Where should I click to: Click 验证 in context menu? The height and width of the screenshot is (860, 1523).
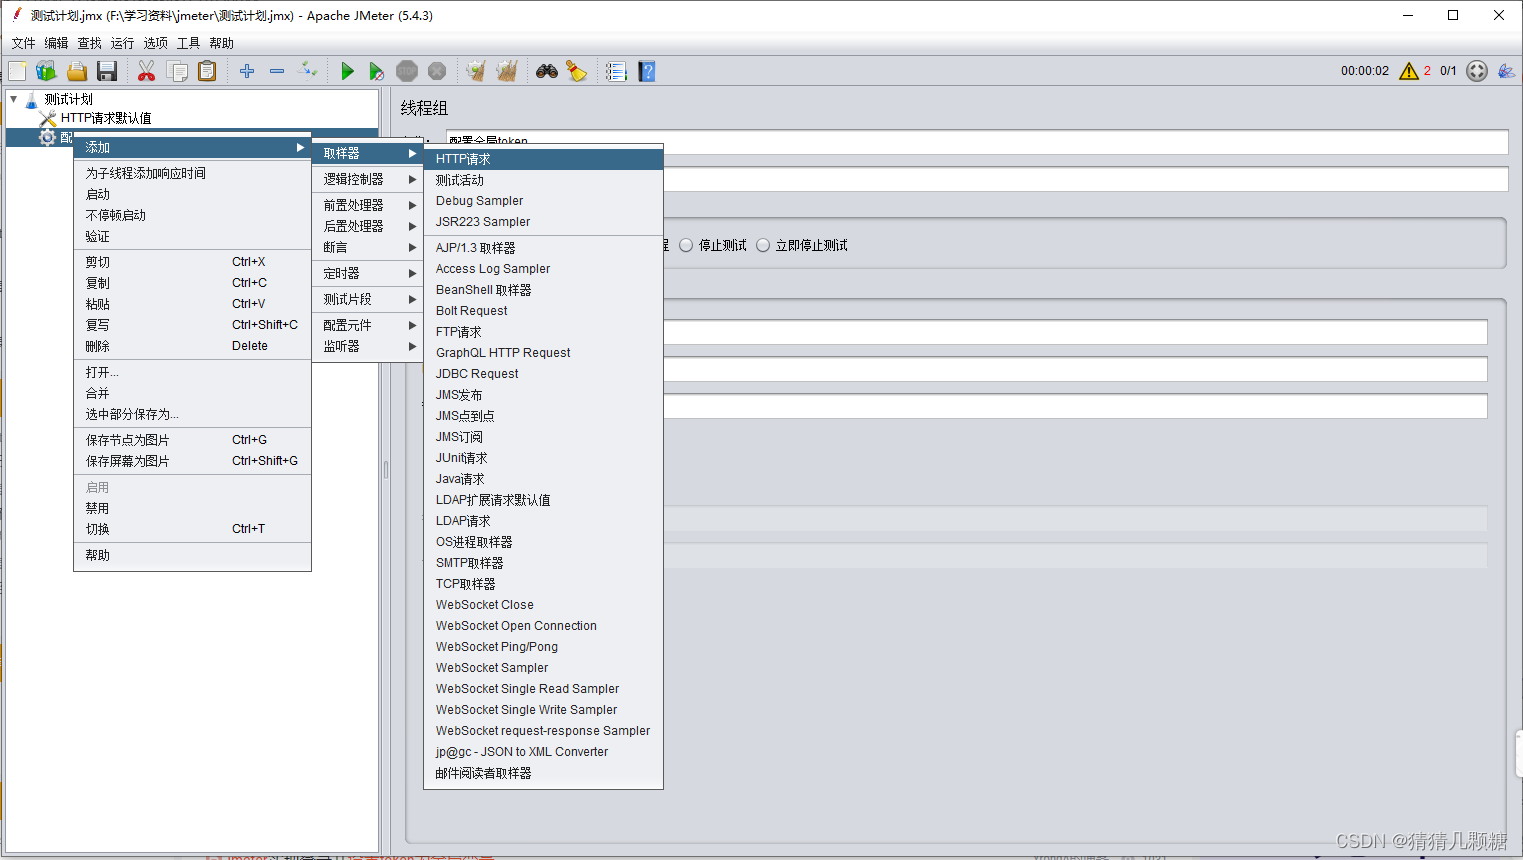click(192, 236)
